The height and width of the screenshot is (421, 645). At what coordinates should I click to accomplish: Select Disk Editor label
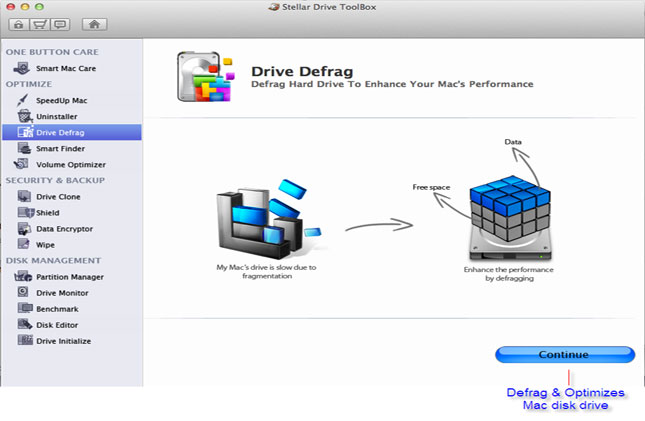[x=57, y=325]
